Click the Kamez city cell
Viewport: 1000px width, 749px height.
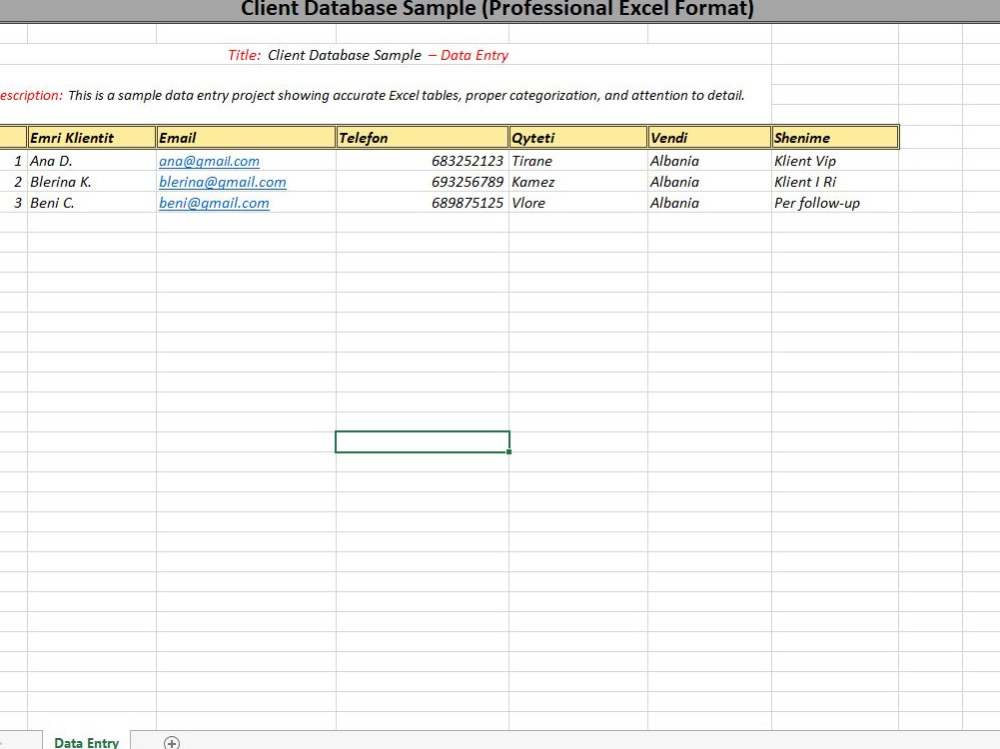pos(578,182)
